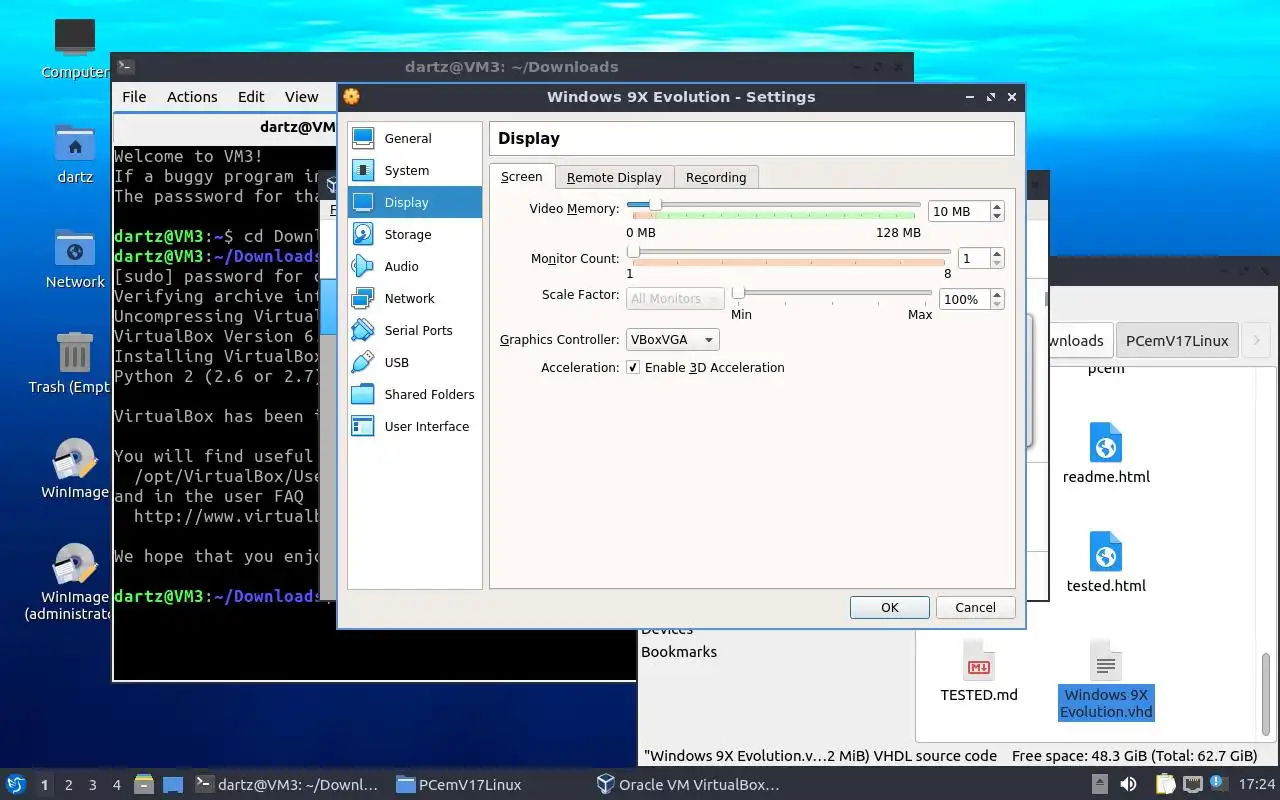
Task: Click the network icon in system tray
Action: click(x=1192, y=785)
